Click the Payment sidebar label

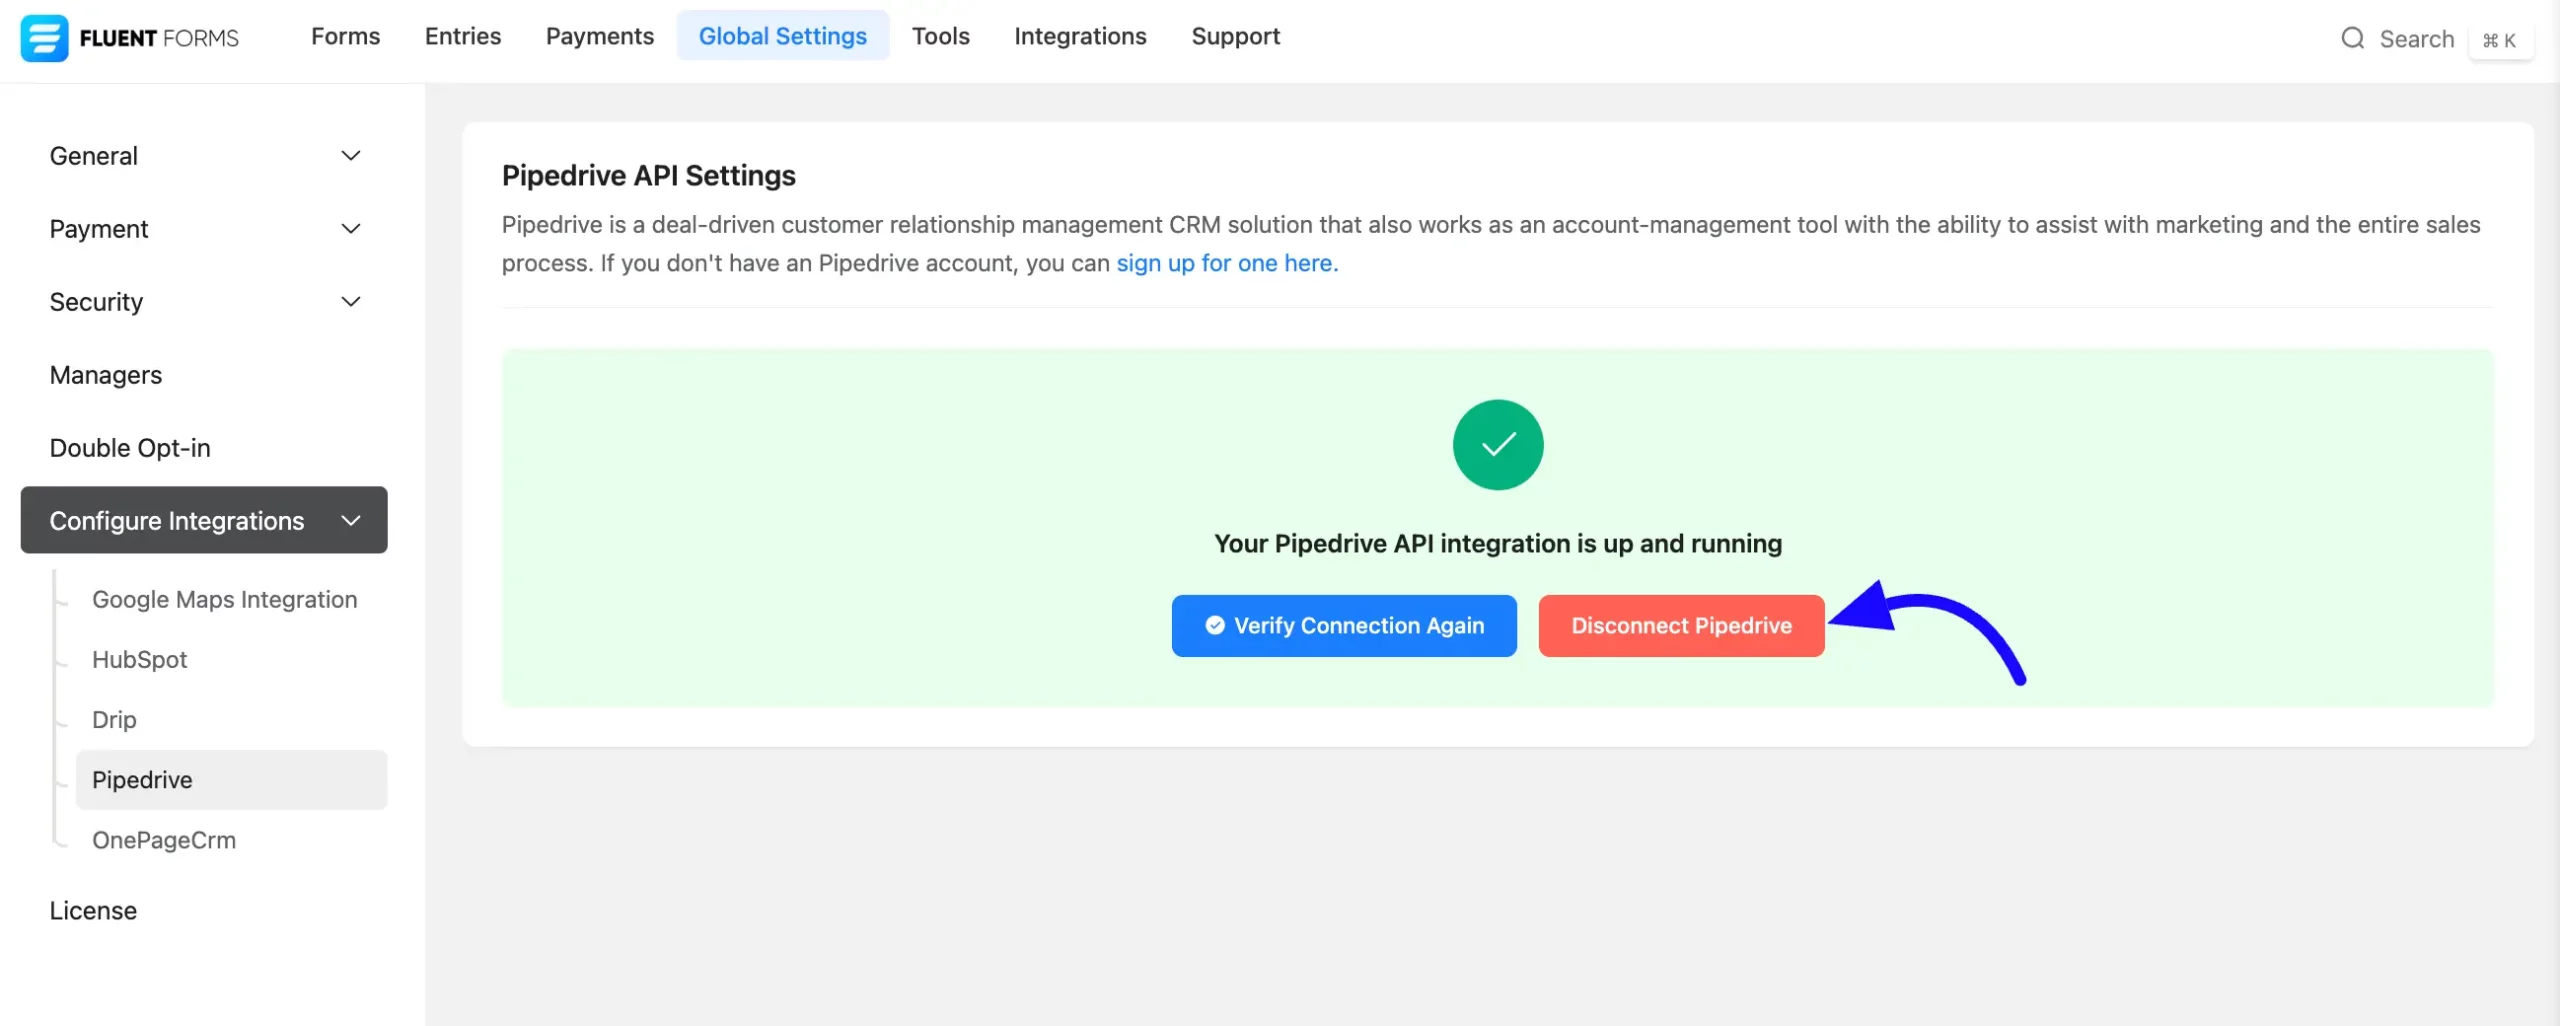coord(99,229)
